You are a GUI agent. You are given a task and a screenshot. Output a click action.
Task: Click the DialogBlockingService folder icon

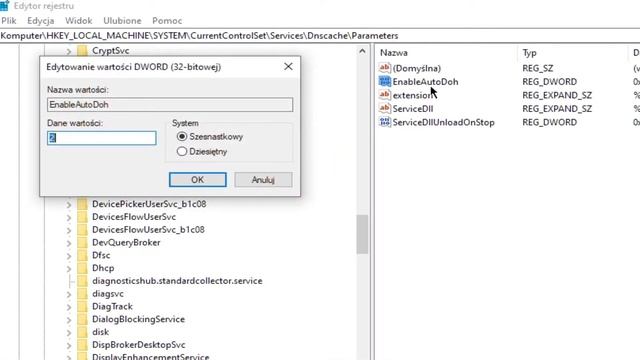(82, 319)
